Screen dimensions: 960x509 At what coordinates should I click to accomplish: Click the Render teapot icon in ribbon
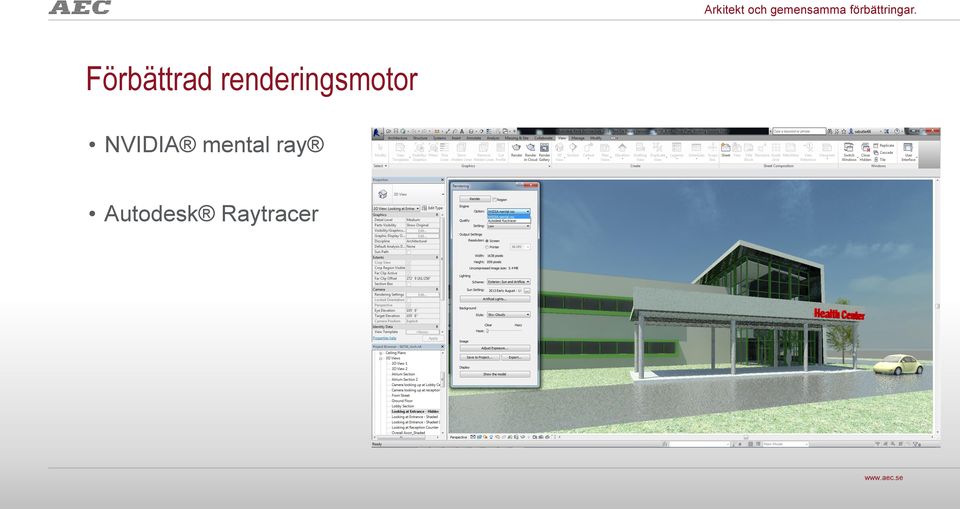pos(516,148)
